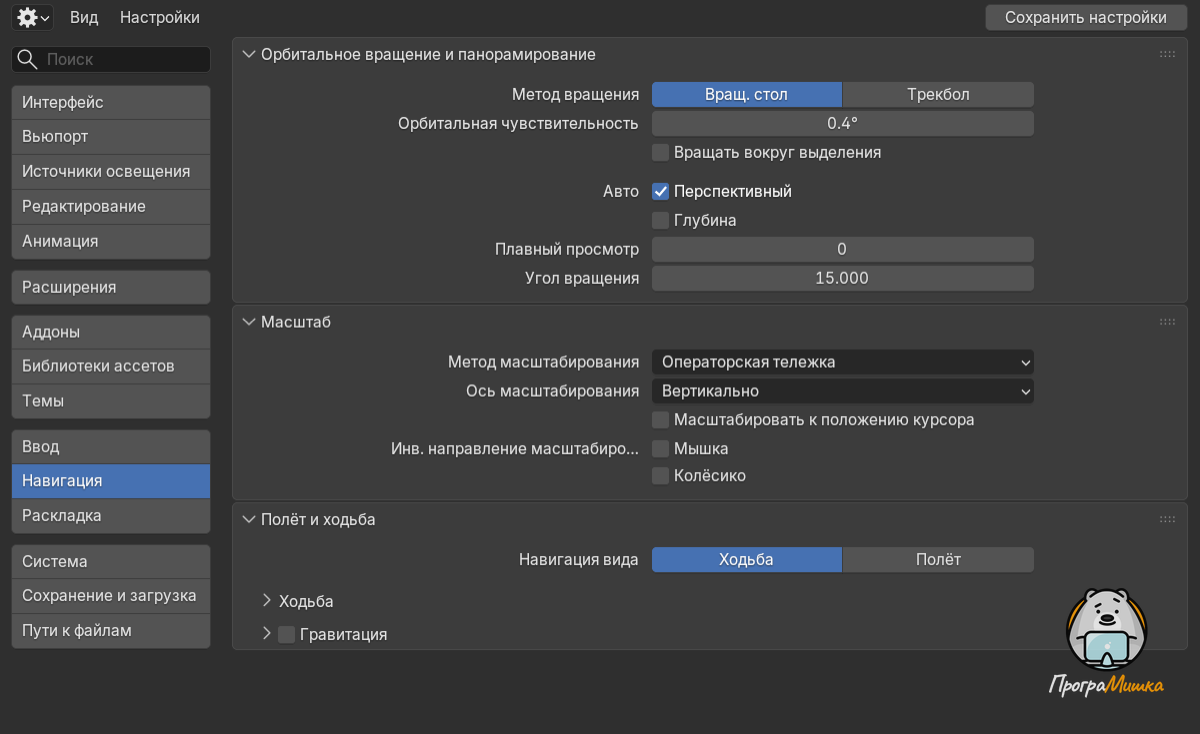Select Вращ. стол rotation method
Viewport: 1200px width, 734px height.
pyautogui.click(x=747, y=94)
